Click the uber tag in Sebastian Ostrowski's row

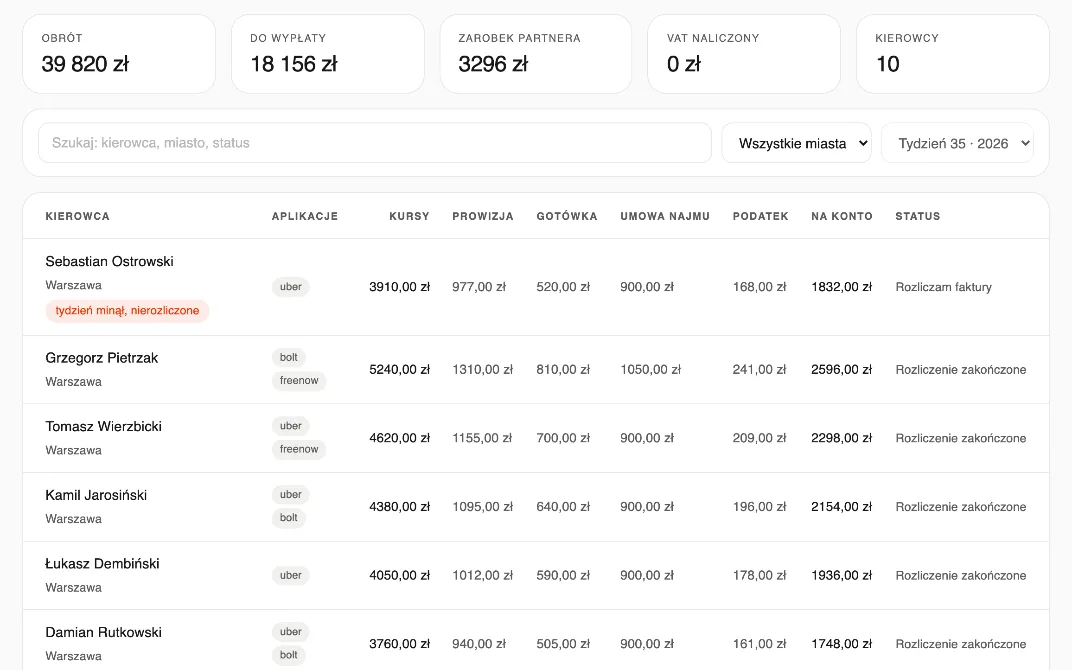pos(291,287)
